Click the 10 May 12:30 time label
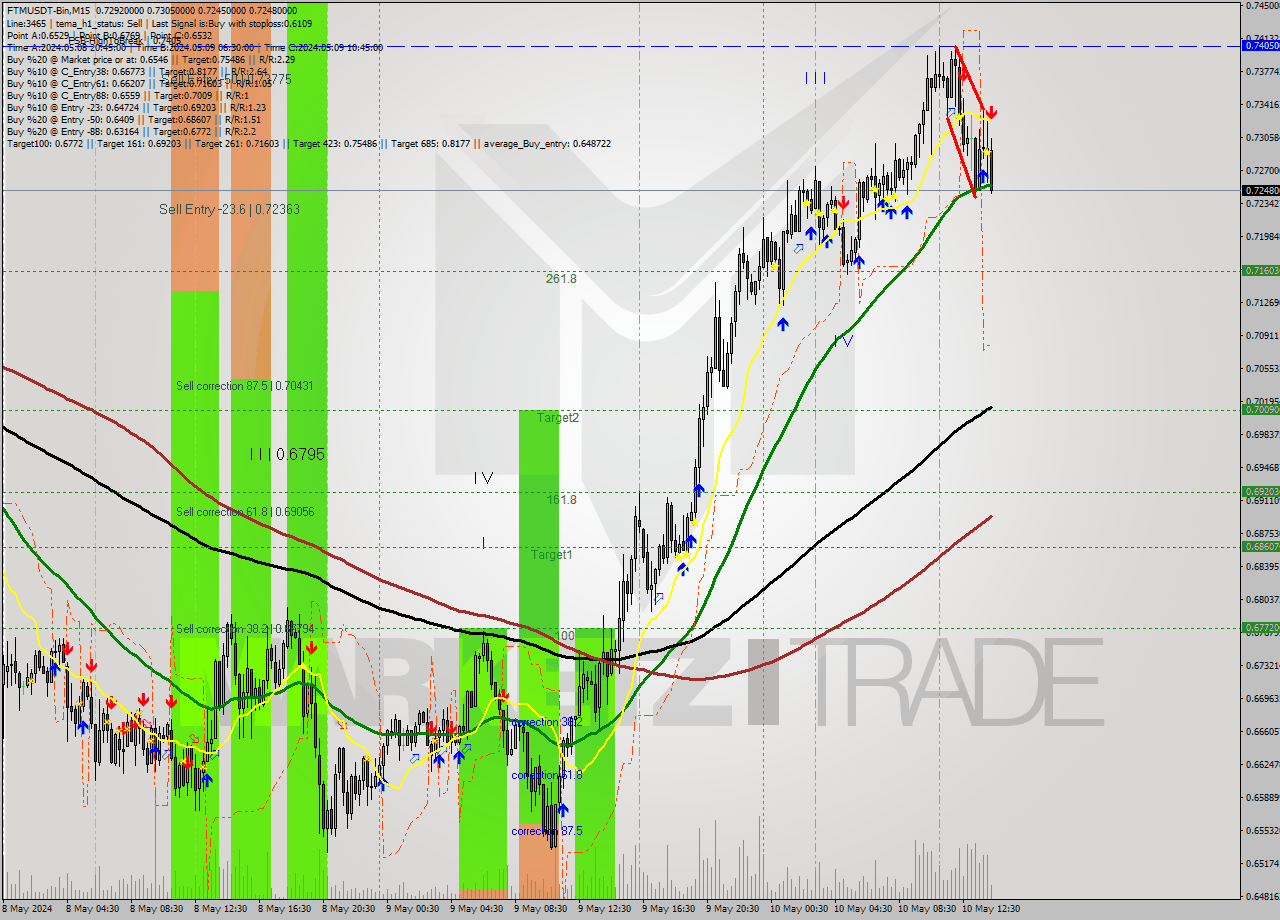 990,909
